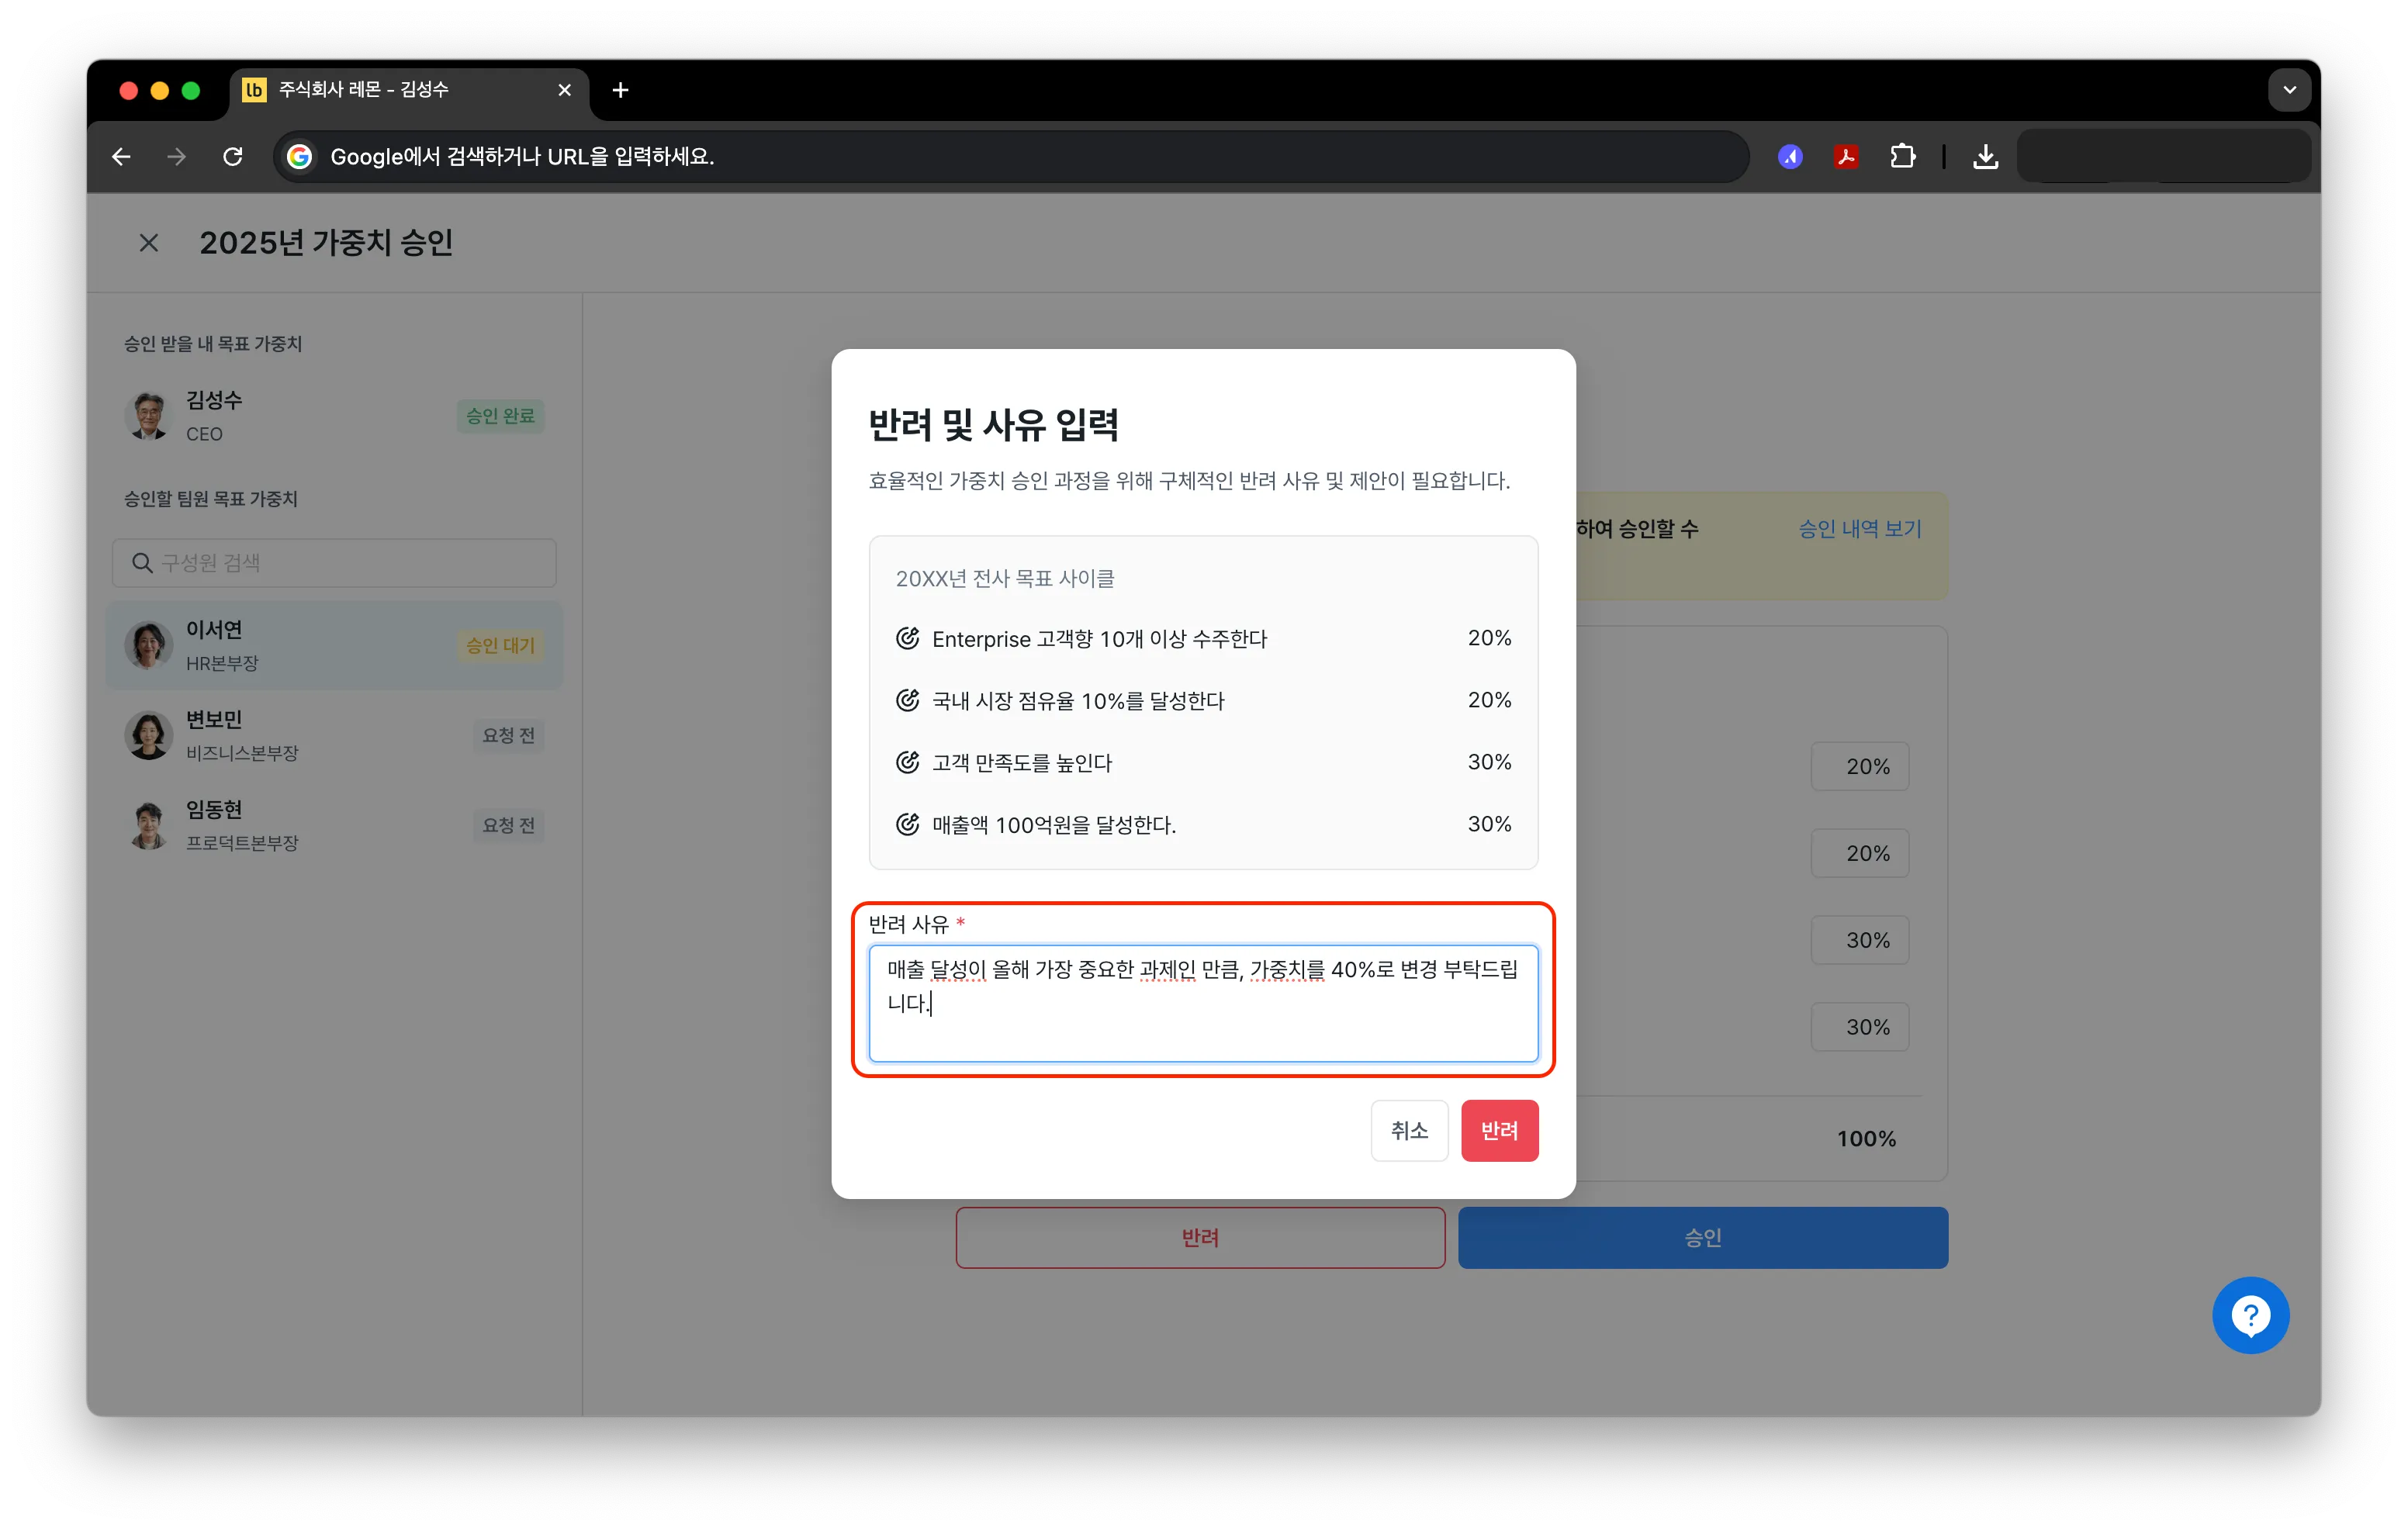2408x1531 pixels.
Task: Click the 승인 대기 status badge
Action: click(500, 645)
